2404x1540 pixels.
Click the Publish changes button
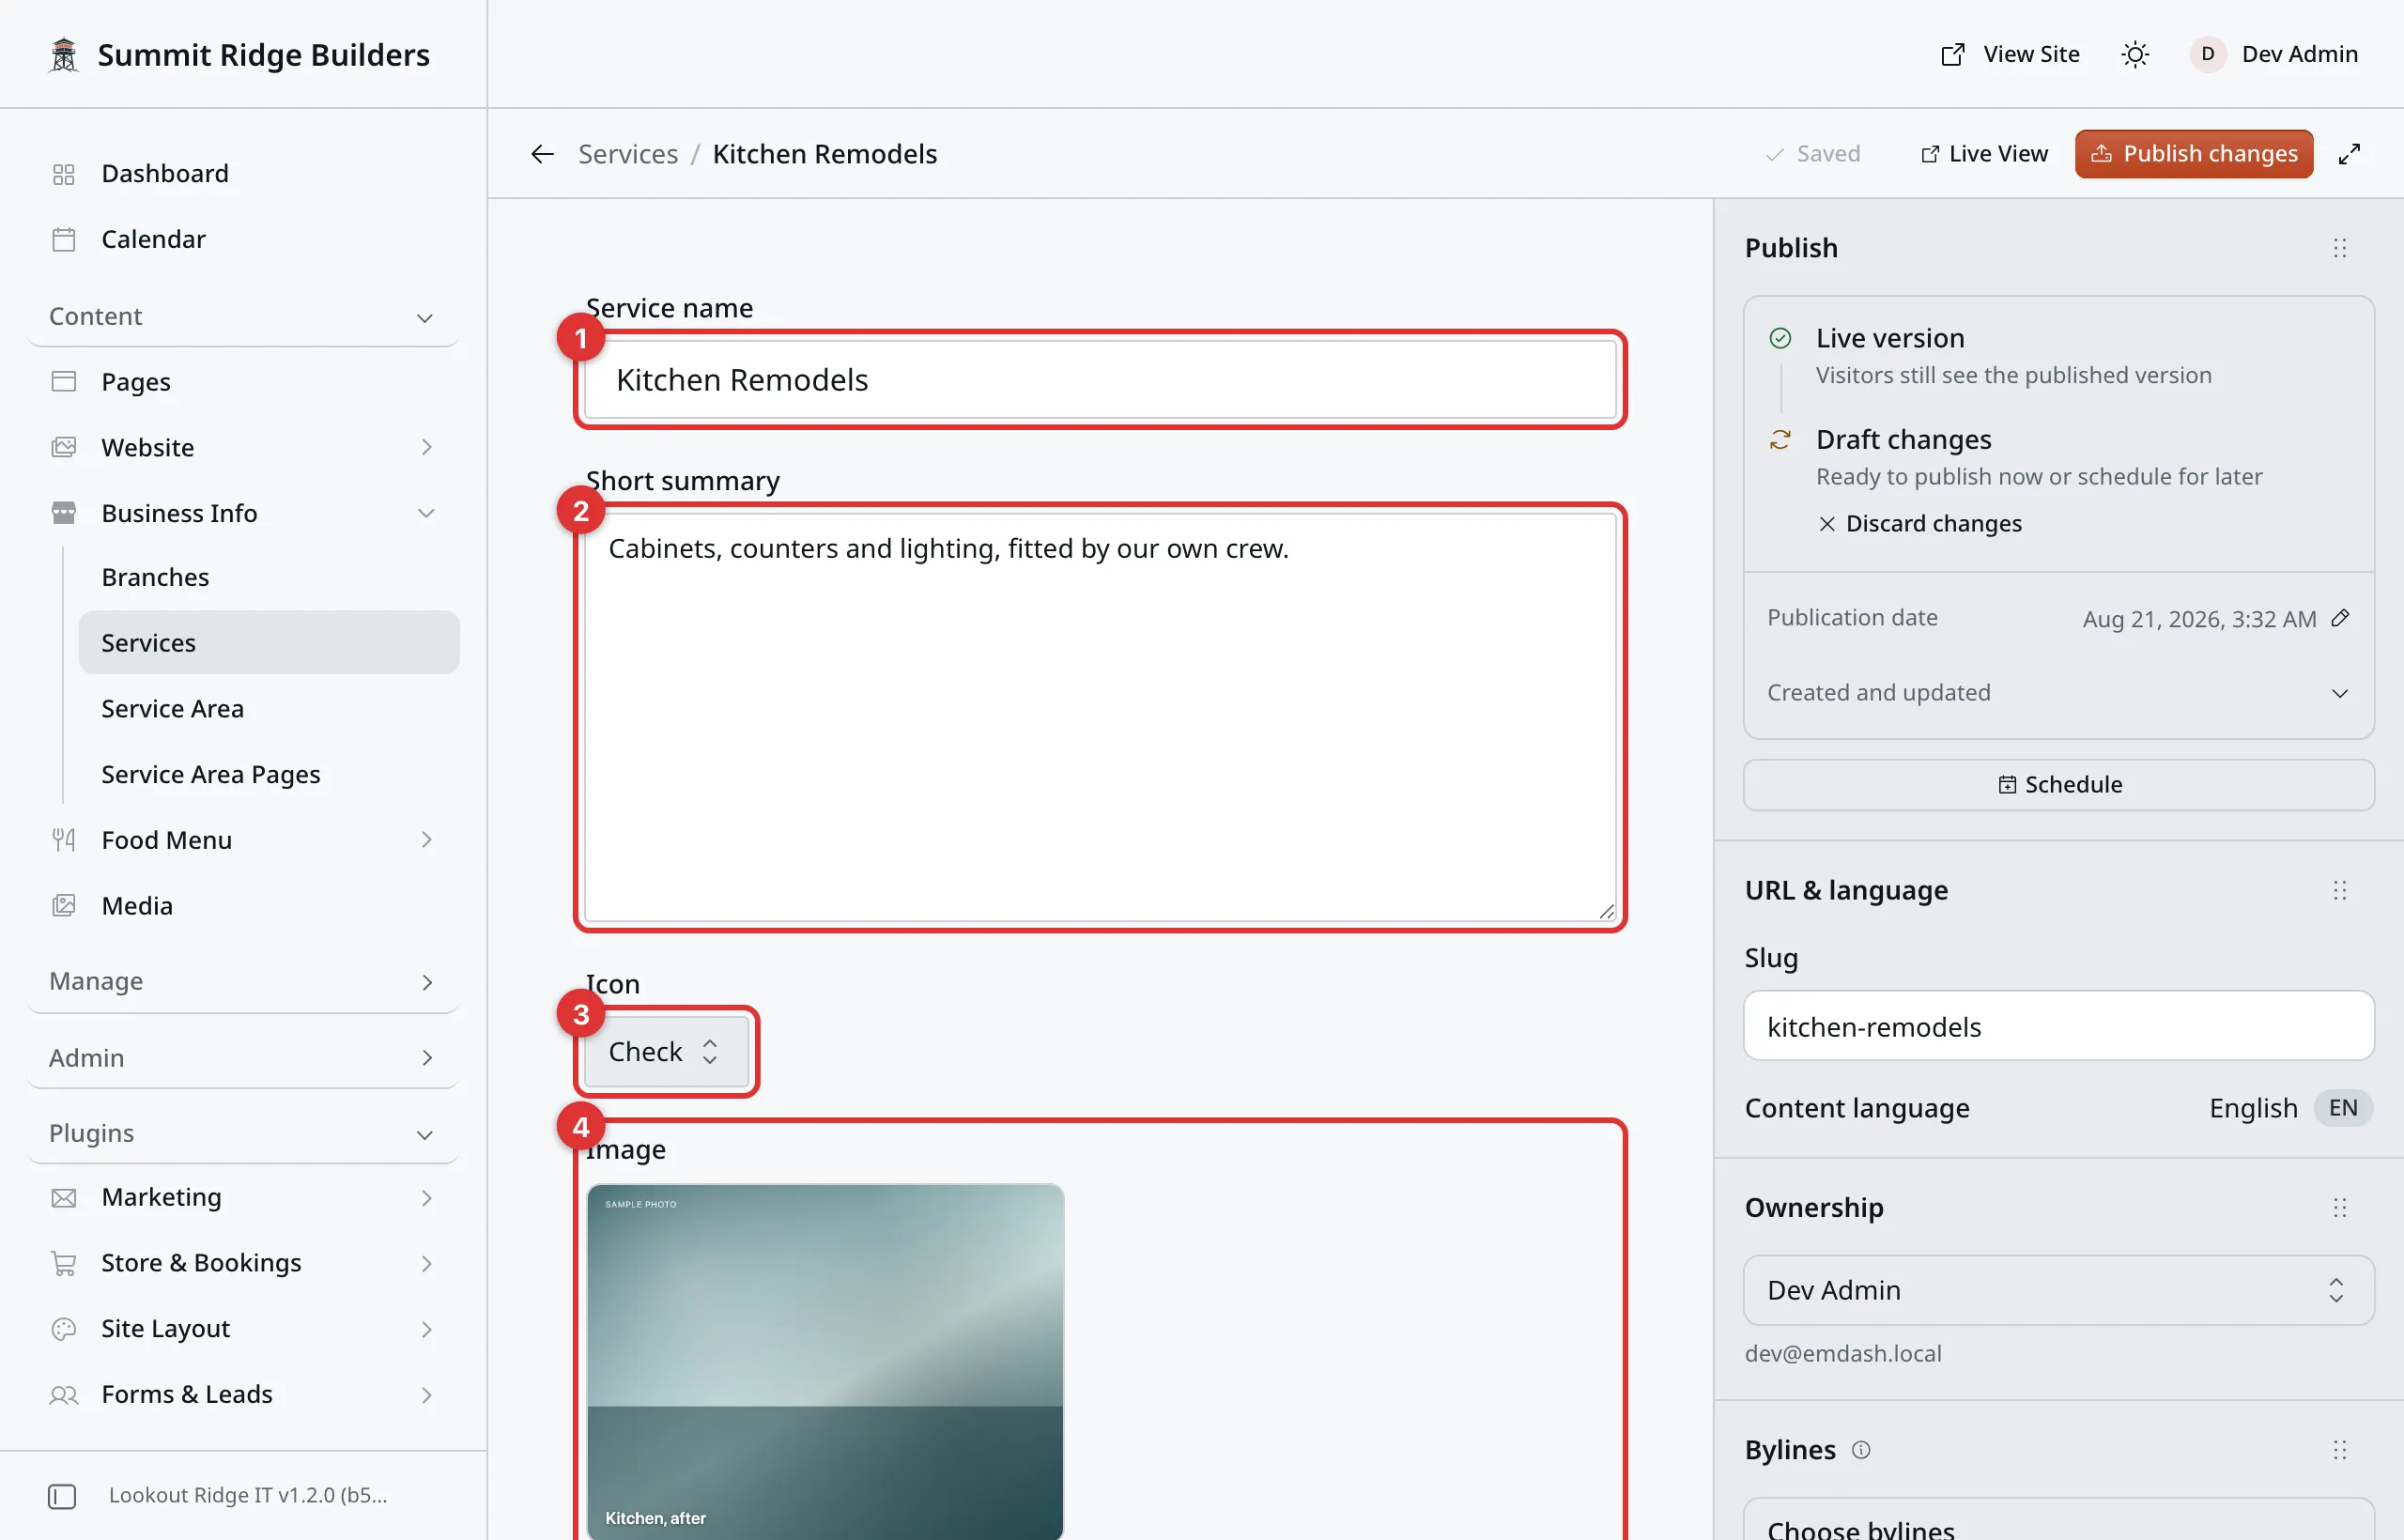(2194, 154)
